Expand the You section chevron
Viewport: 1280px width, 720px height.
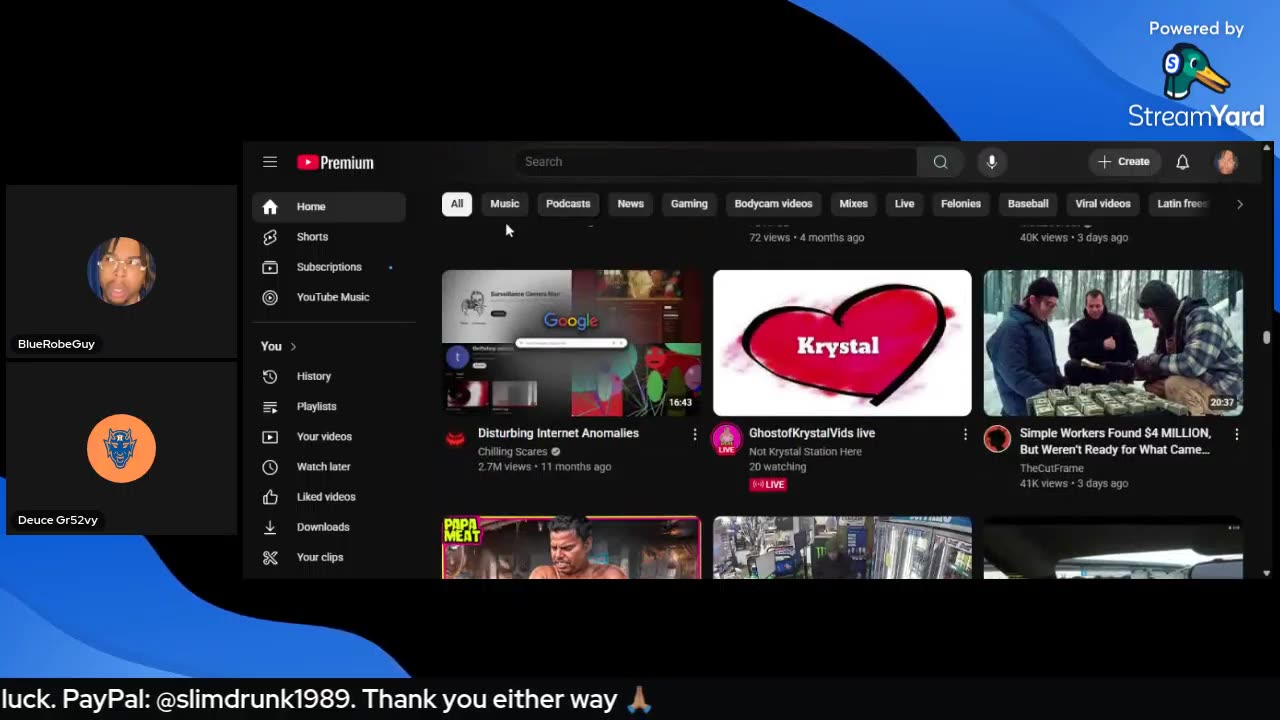tap(293, 346)
